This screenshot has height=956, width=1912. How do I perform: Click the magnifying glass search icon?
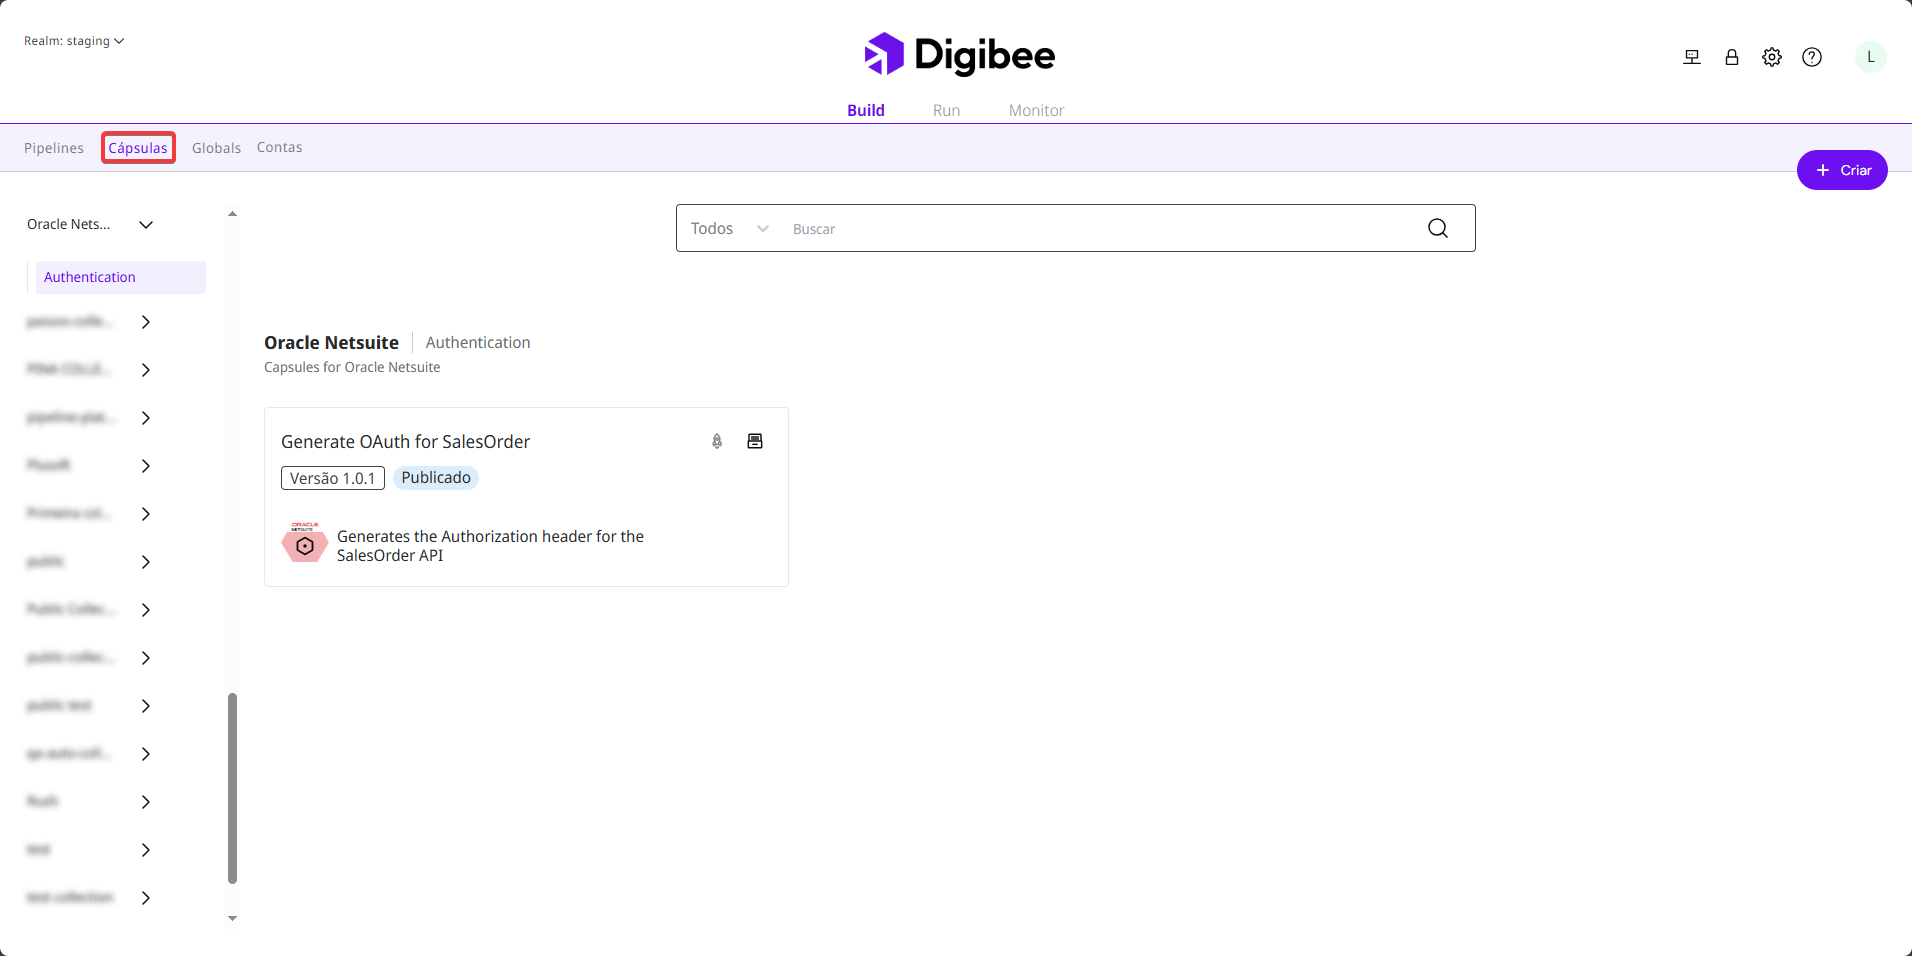pyautogui.click(x=1437, y=228)
